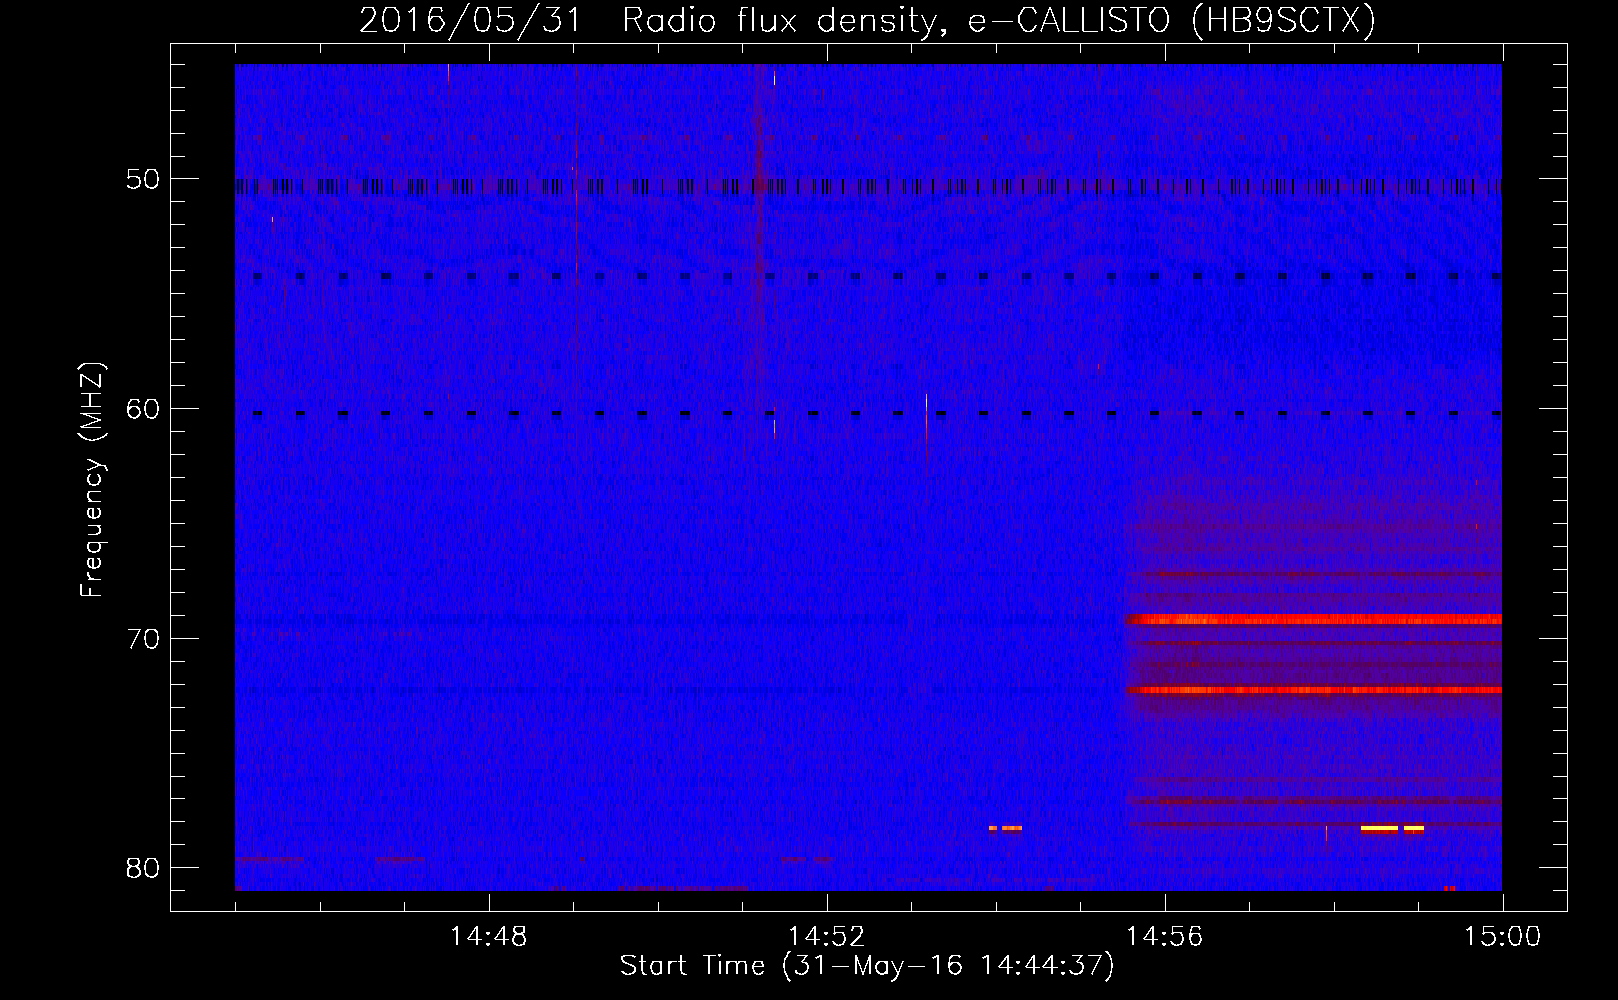The width and height of the screenshot is (1618, 1000).
Task: Click the 14:56 time tick label
Action: (x=1164, y=936)
